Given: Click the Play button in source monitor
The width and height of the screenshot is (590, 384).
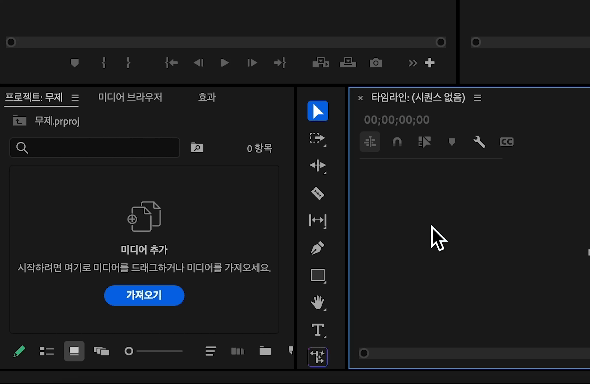Looking at the screenshot, I should pyautogui.click(x=225, y=63).
